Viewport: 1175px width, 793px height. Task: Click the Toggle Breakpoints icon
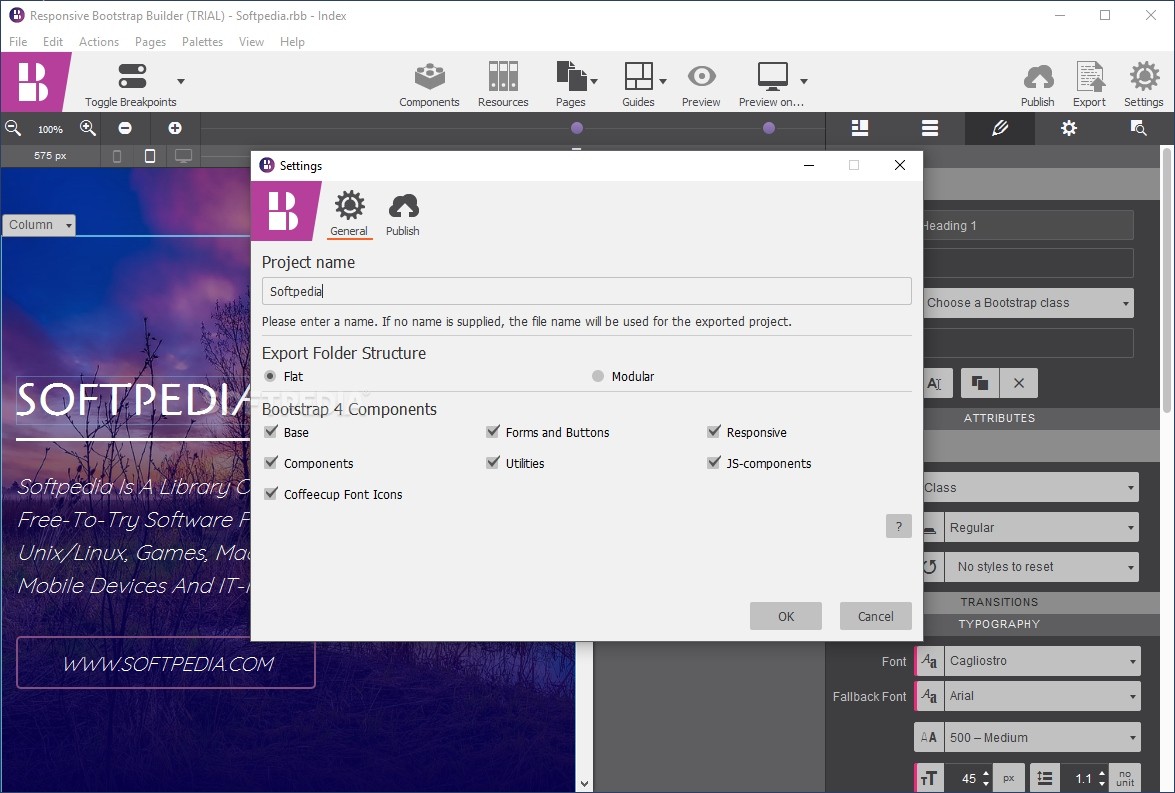click(132, 76)
